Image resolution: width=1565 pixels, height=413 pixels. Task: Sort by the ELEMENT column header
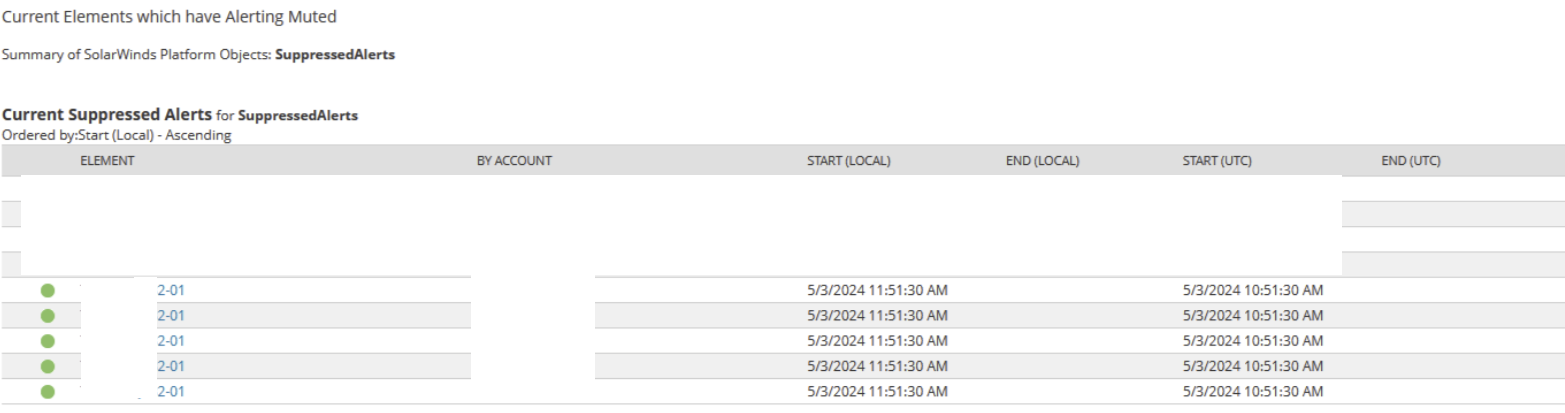tap(107, 161)
